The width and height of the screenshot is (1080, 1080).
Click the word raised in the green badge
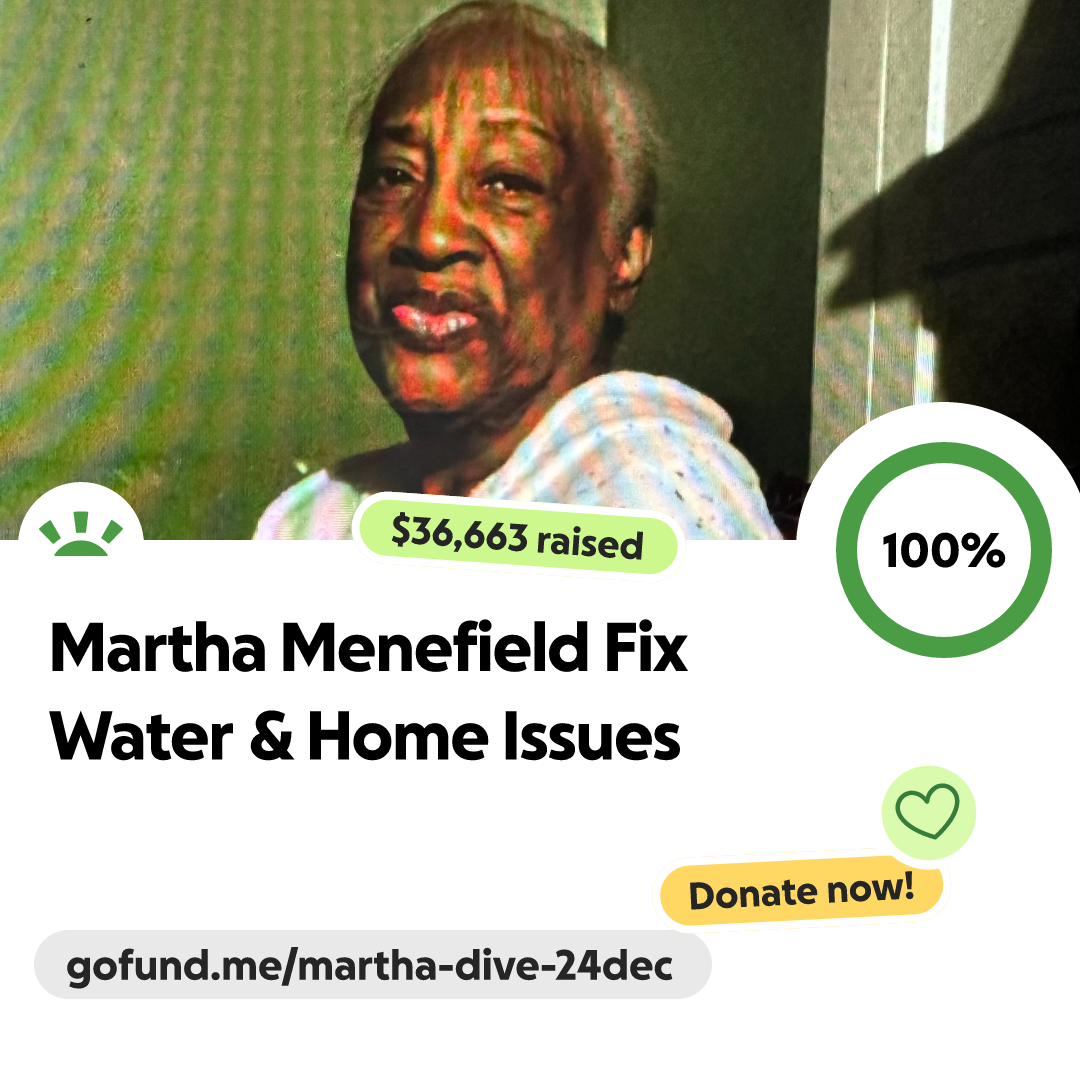click(x=590, y=543)
